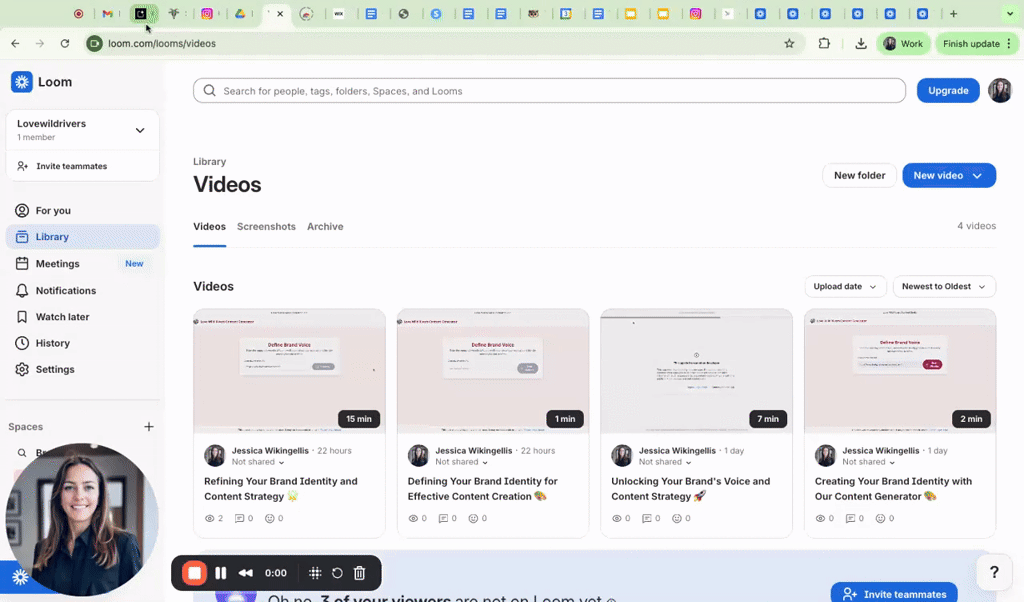The width and height of the screenshot is (1024, 602).
Task: Pause the recording
Action: (221, 573)
